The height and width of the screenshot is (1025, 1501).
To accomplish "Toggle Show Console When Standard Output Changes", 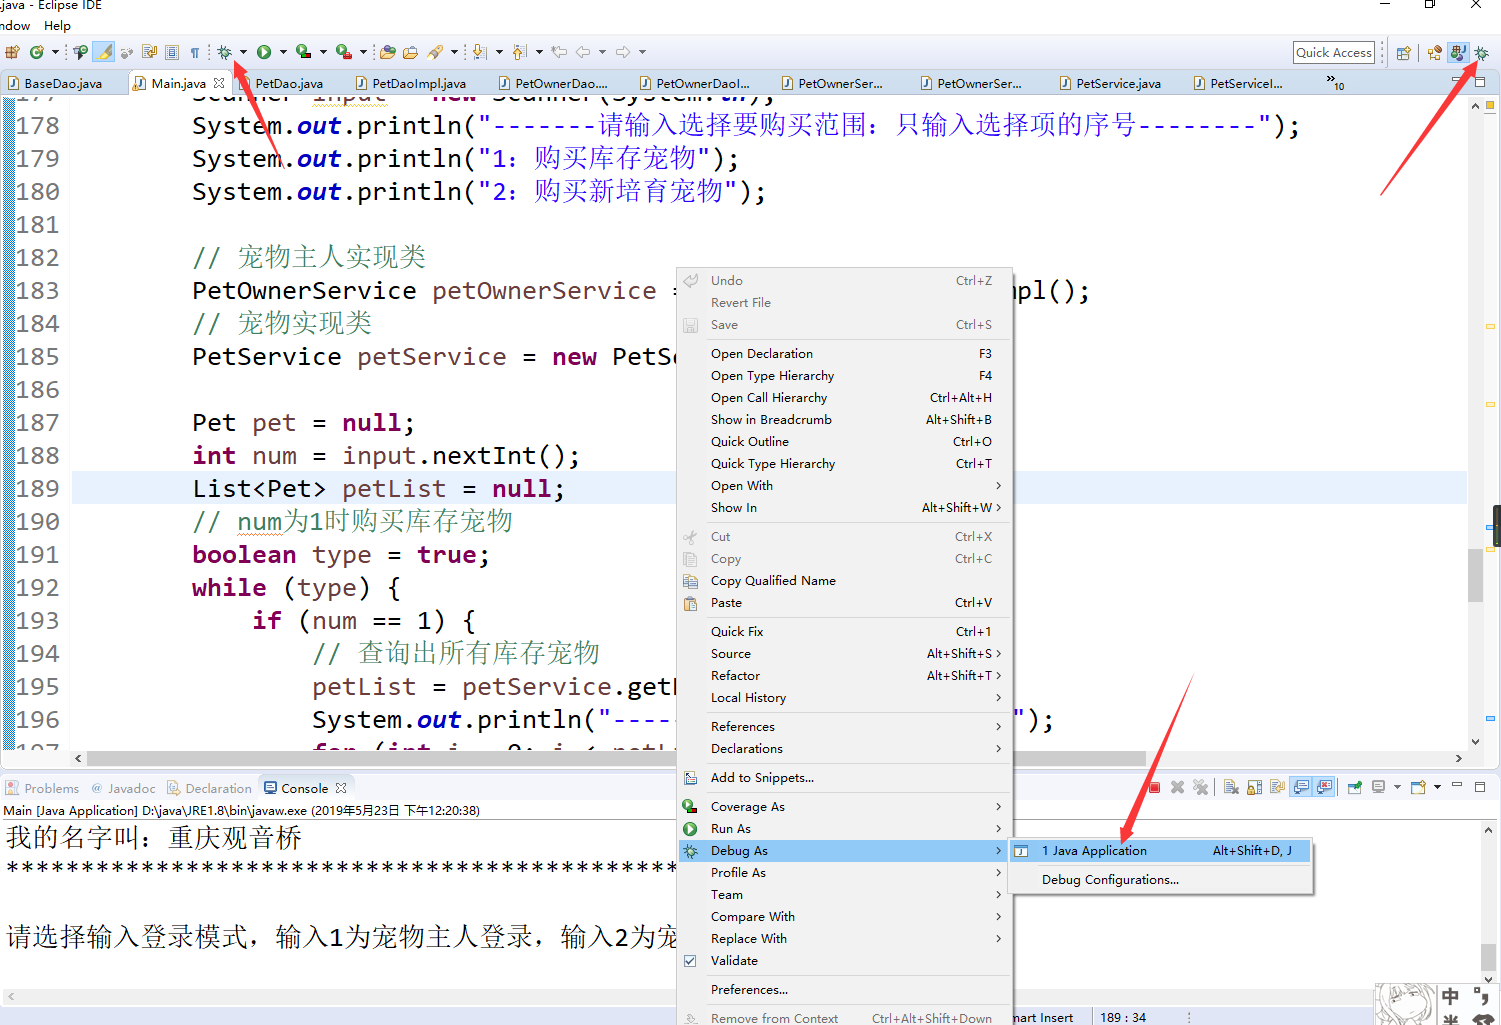I will coord(1301,787).
